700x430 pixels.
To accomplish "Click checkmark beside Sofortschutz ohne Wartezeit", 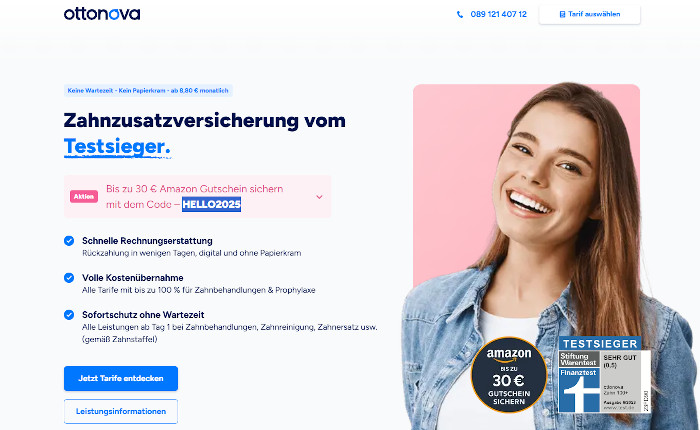I will (69, 315).
